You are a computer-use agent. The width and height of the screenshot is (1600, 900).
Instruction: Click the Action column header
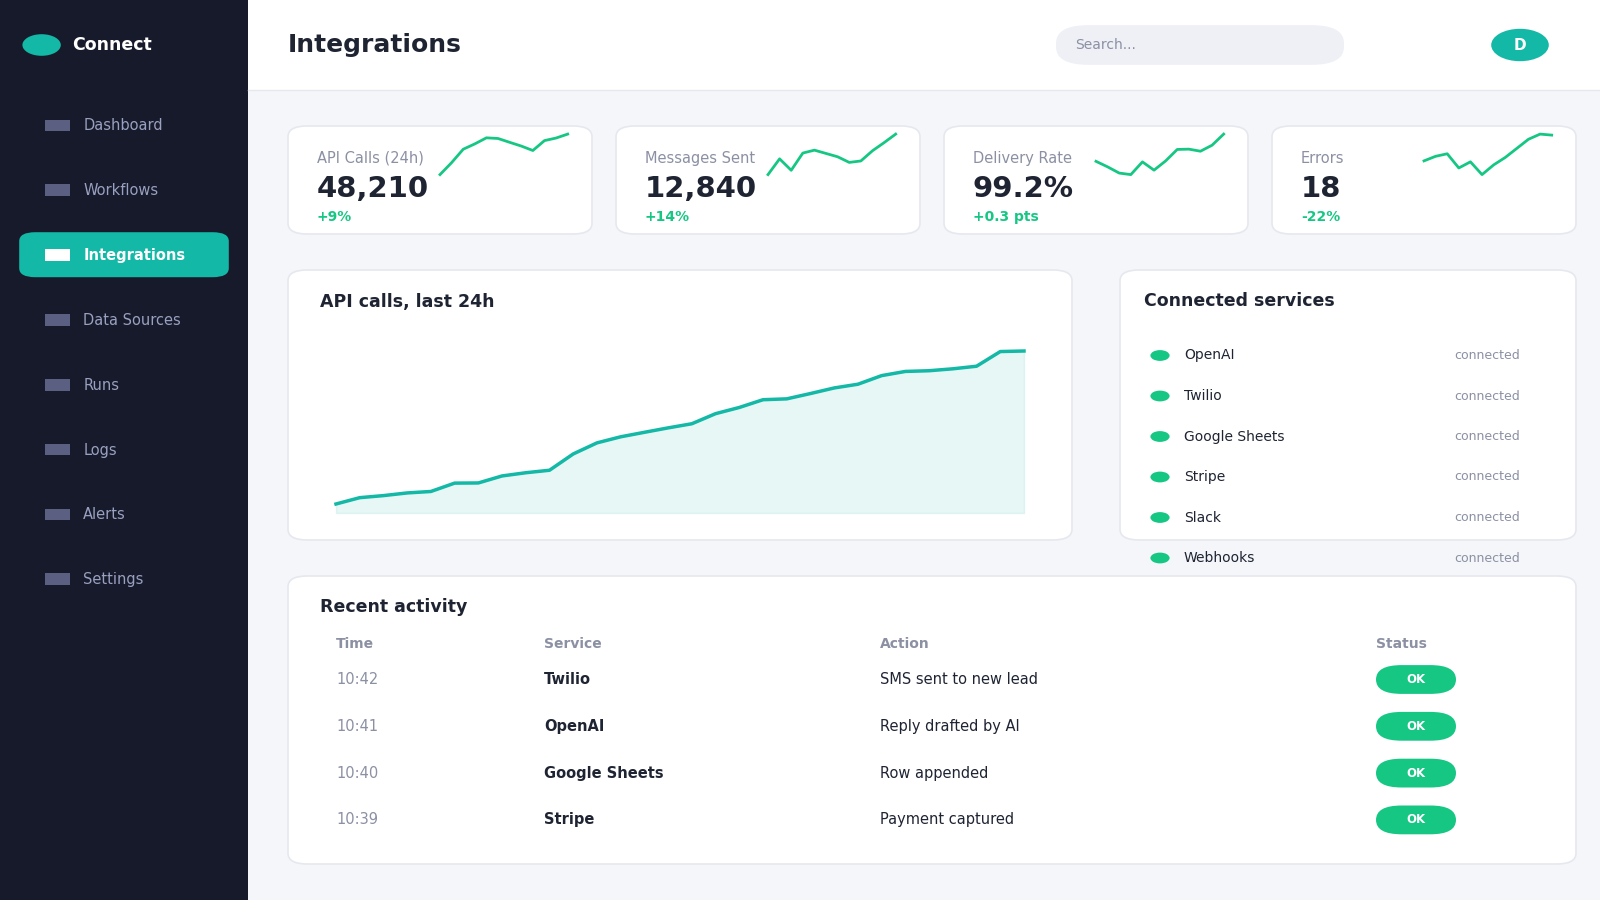[904, 644]
